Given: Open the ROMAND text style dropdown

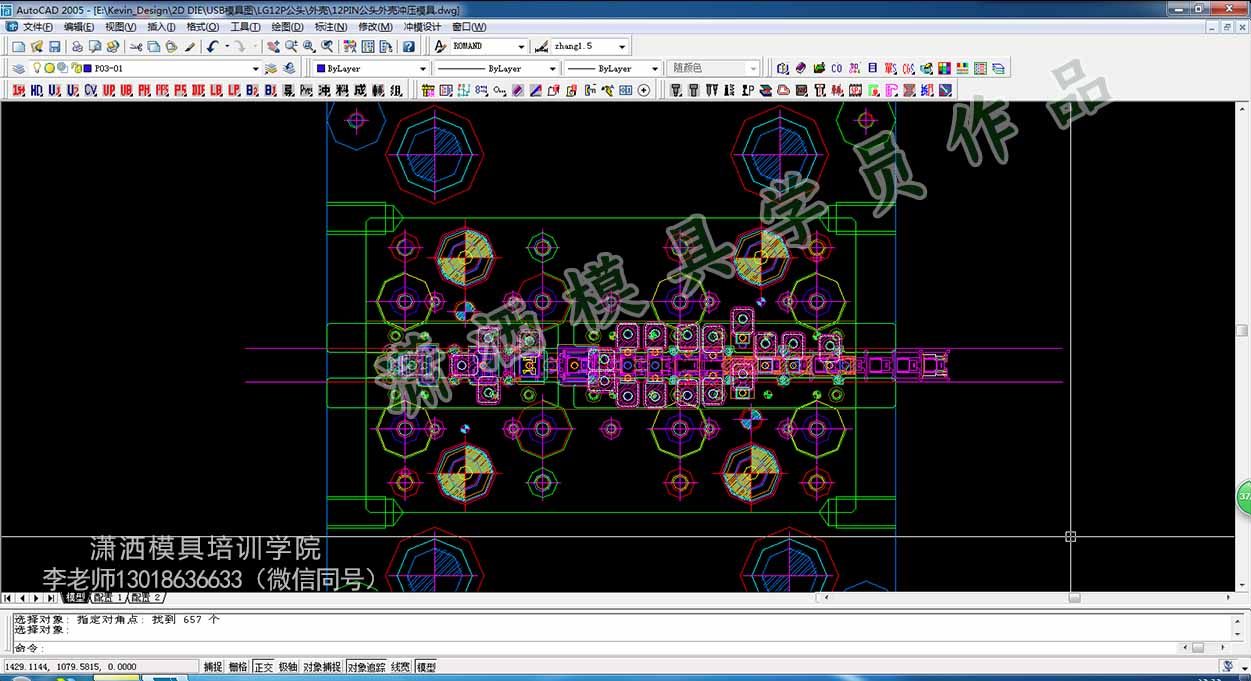Looking at the screenshot, I should coord(521,47).
